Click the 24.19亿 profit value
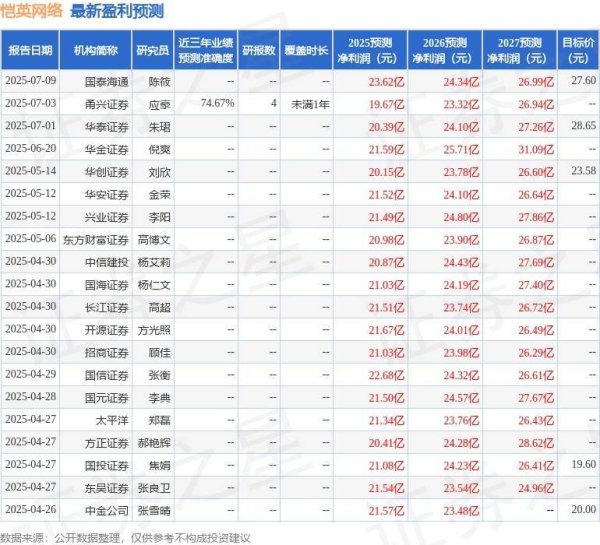The image size is (600, 545). tap(461, 285)
